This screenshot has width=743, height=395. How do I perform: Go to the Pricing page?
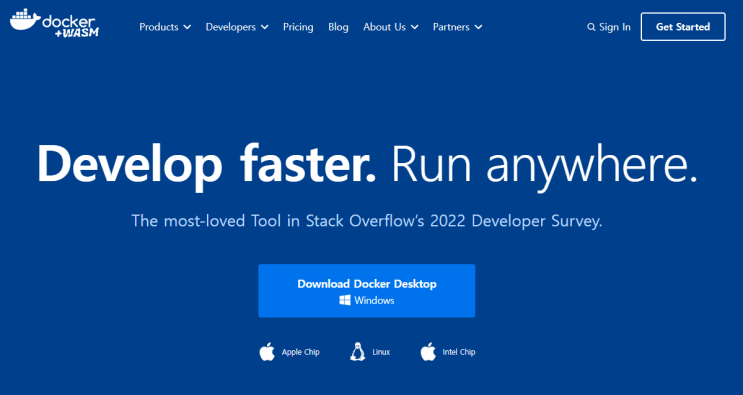pos(298,27)
